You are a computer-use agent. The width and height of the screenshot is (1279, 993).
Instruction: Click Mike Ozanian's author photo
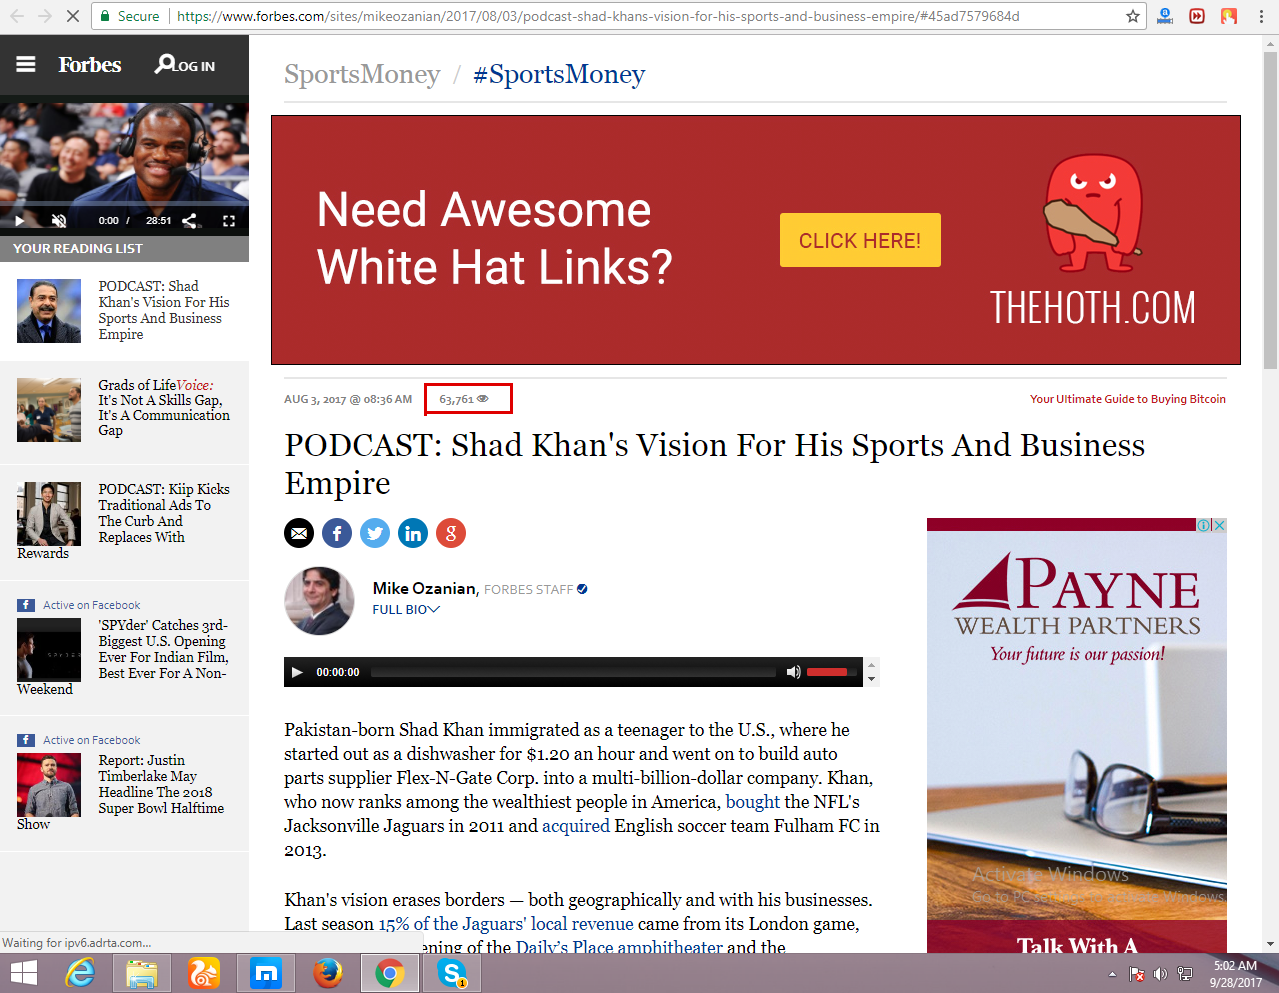coord(319,601)
